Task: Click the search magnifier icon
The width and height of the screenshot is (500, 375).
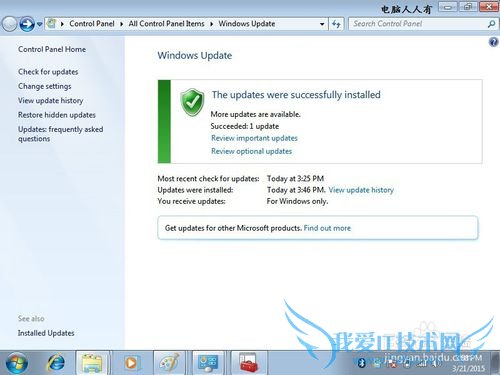Action: (491, 24)
